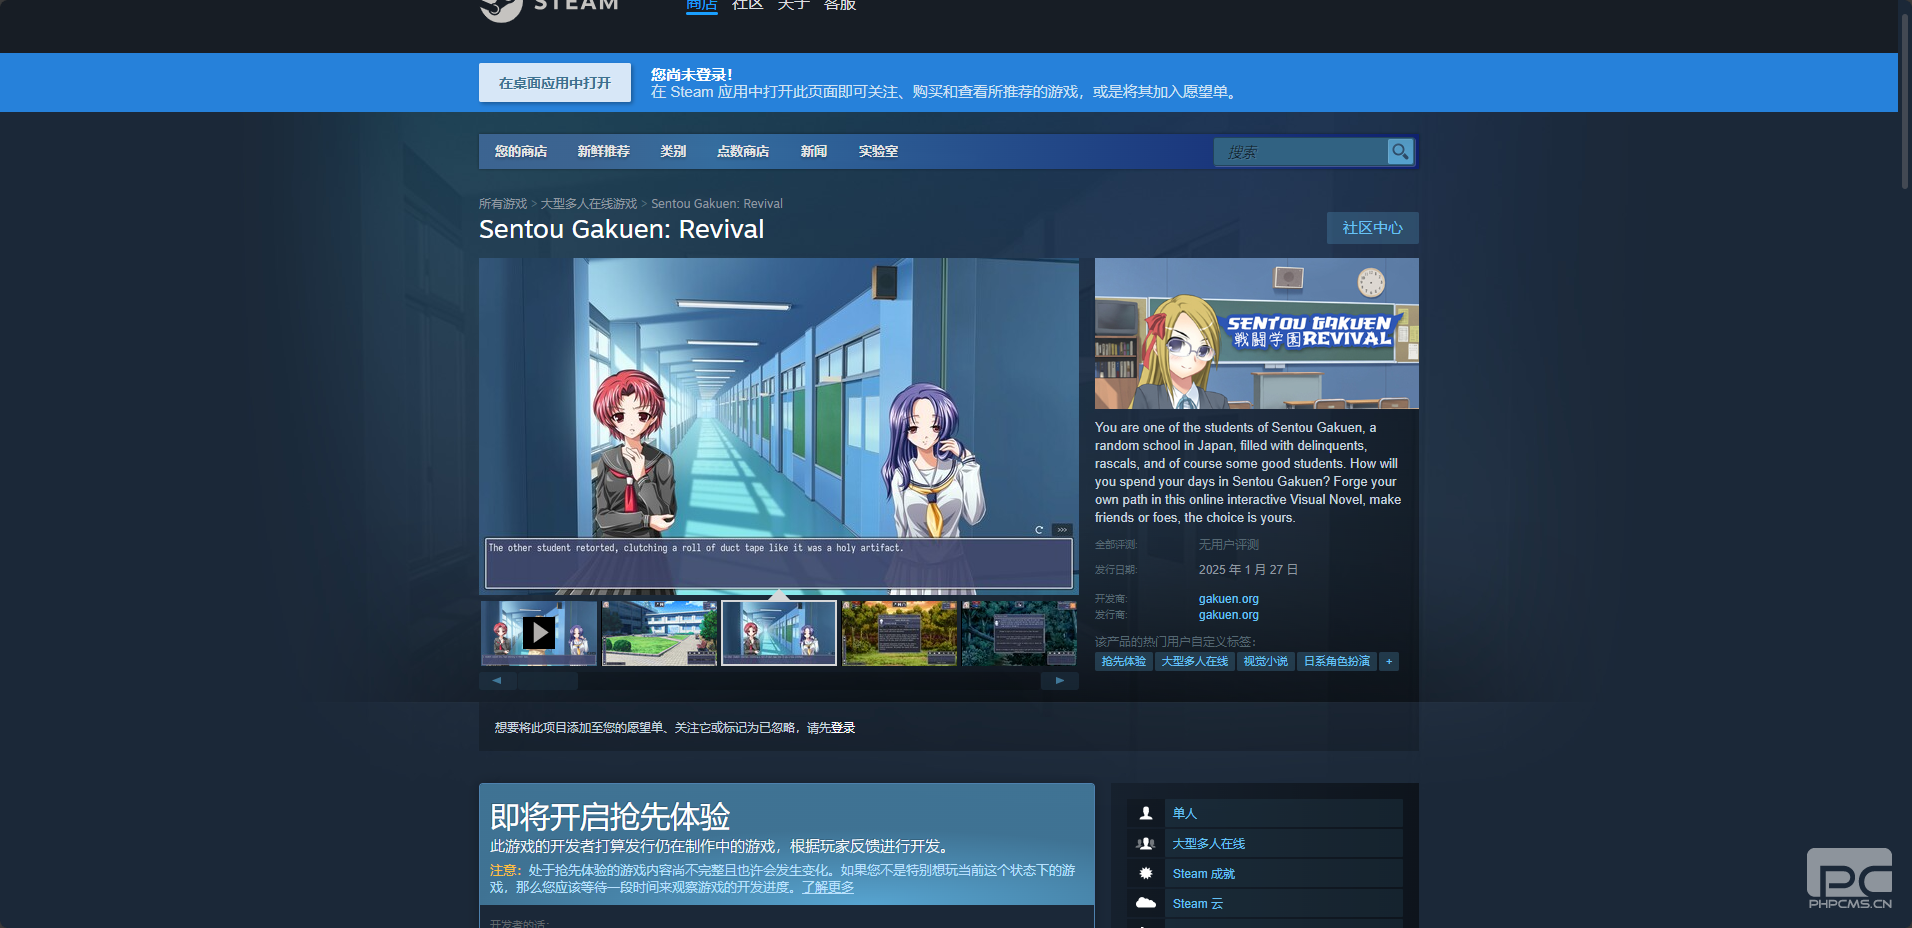Select the 视觉小说 tag
This screenshot has width=1912, height=928.
point(1266,661)
